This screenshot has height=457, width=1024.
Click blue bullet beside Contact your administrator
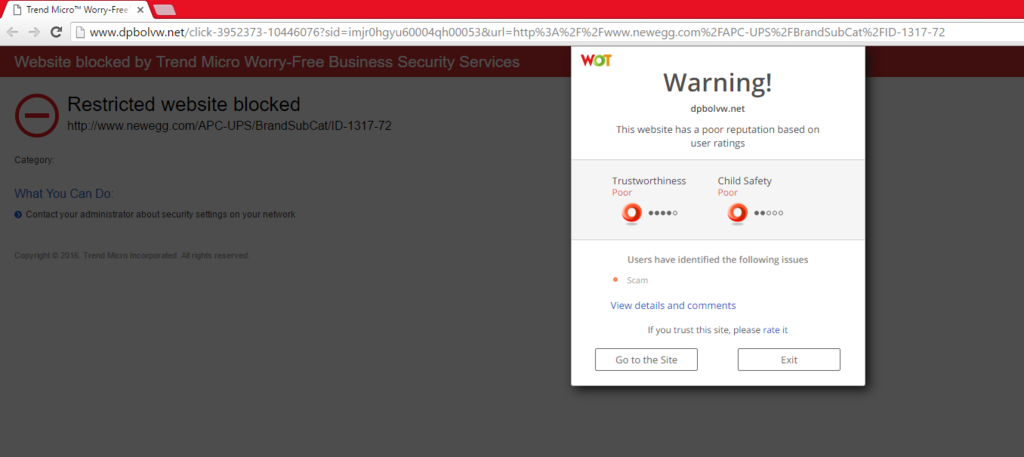[18, 214]
